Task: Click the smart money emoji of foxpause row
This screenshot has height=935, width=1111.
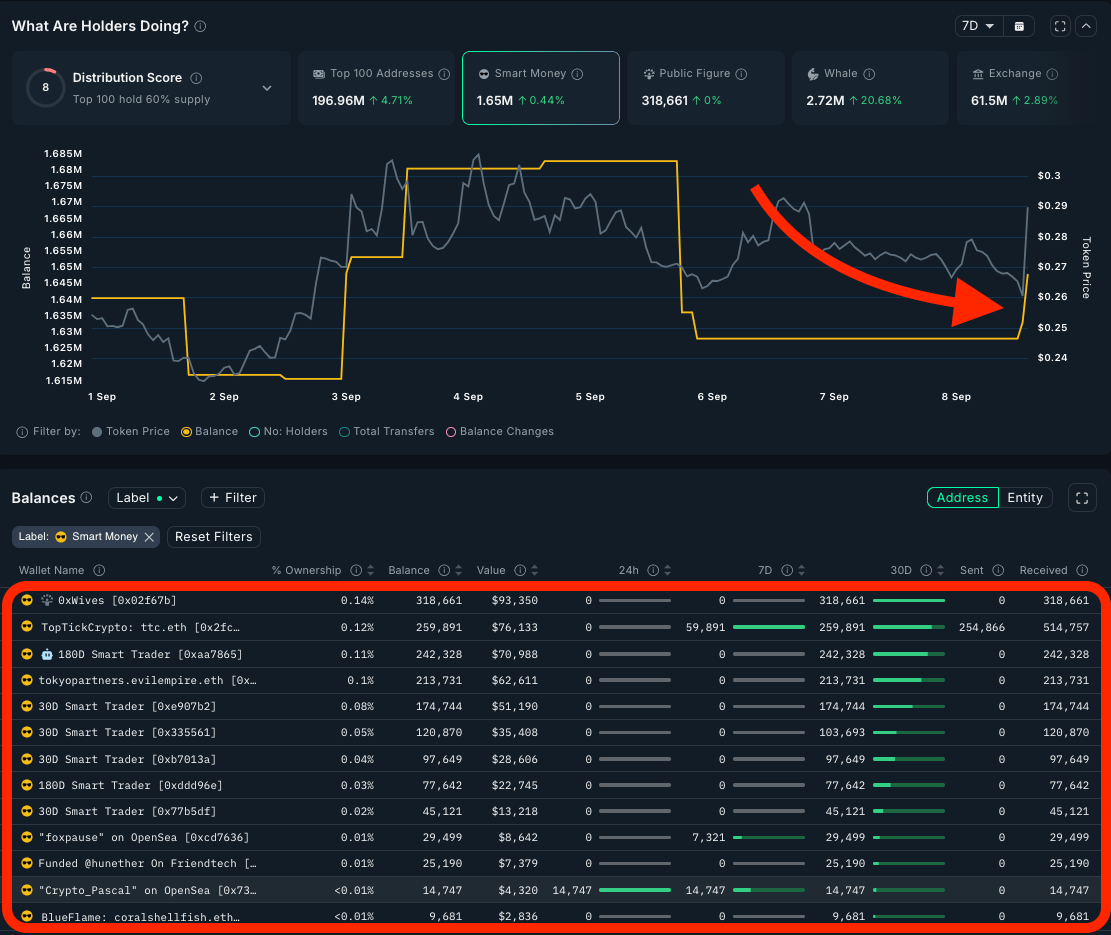Action: (x=27, y=837)
